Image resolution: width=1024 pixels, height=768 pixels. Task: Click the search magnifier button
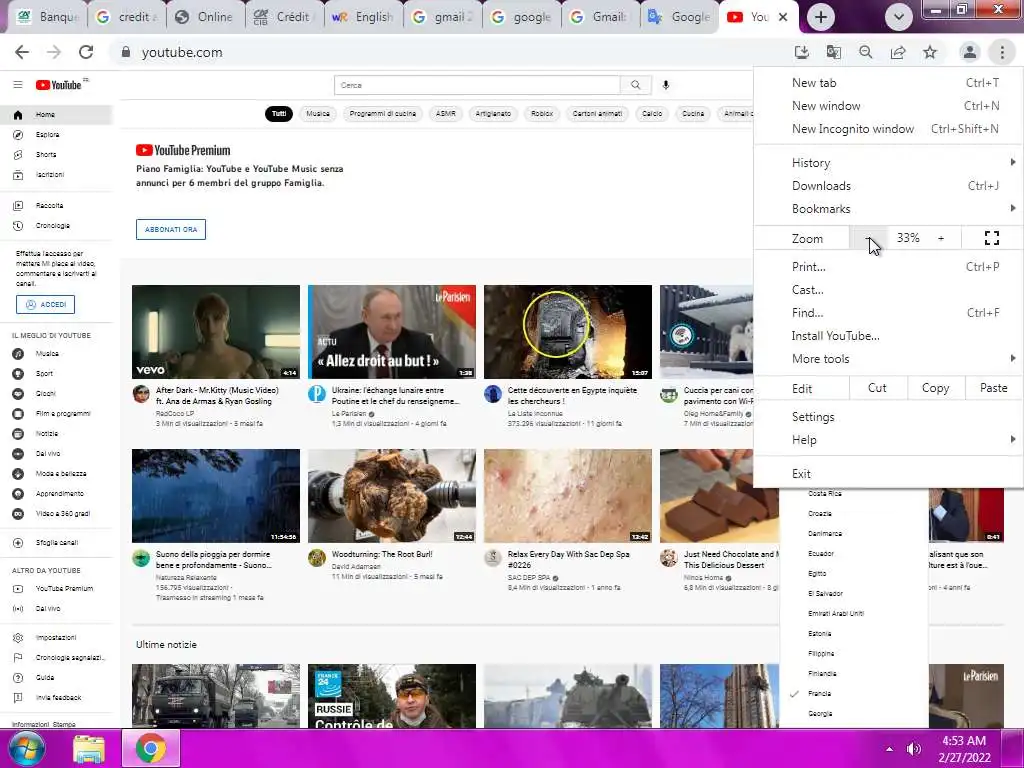(635, 85)
